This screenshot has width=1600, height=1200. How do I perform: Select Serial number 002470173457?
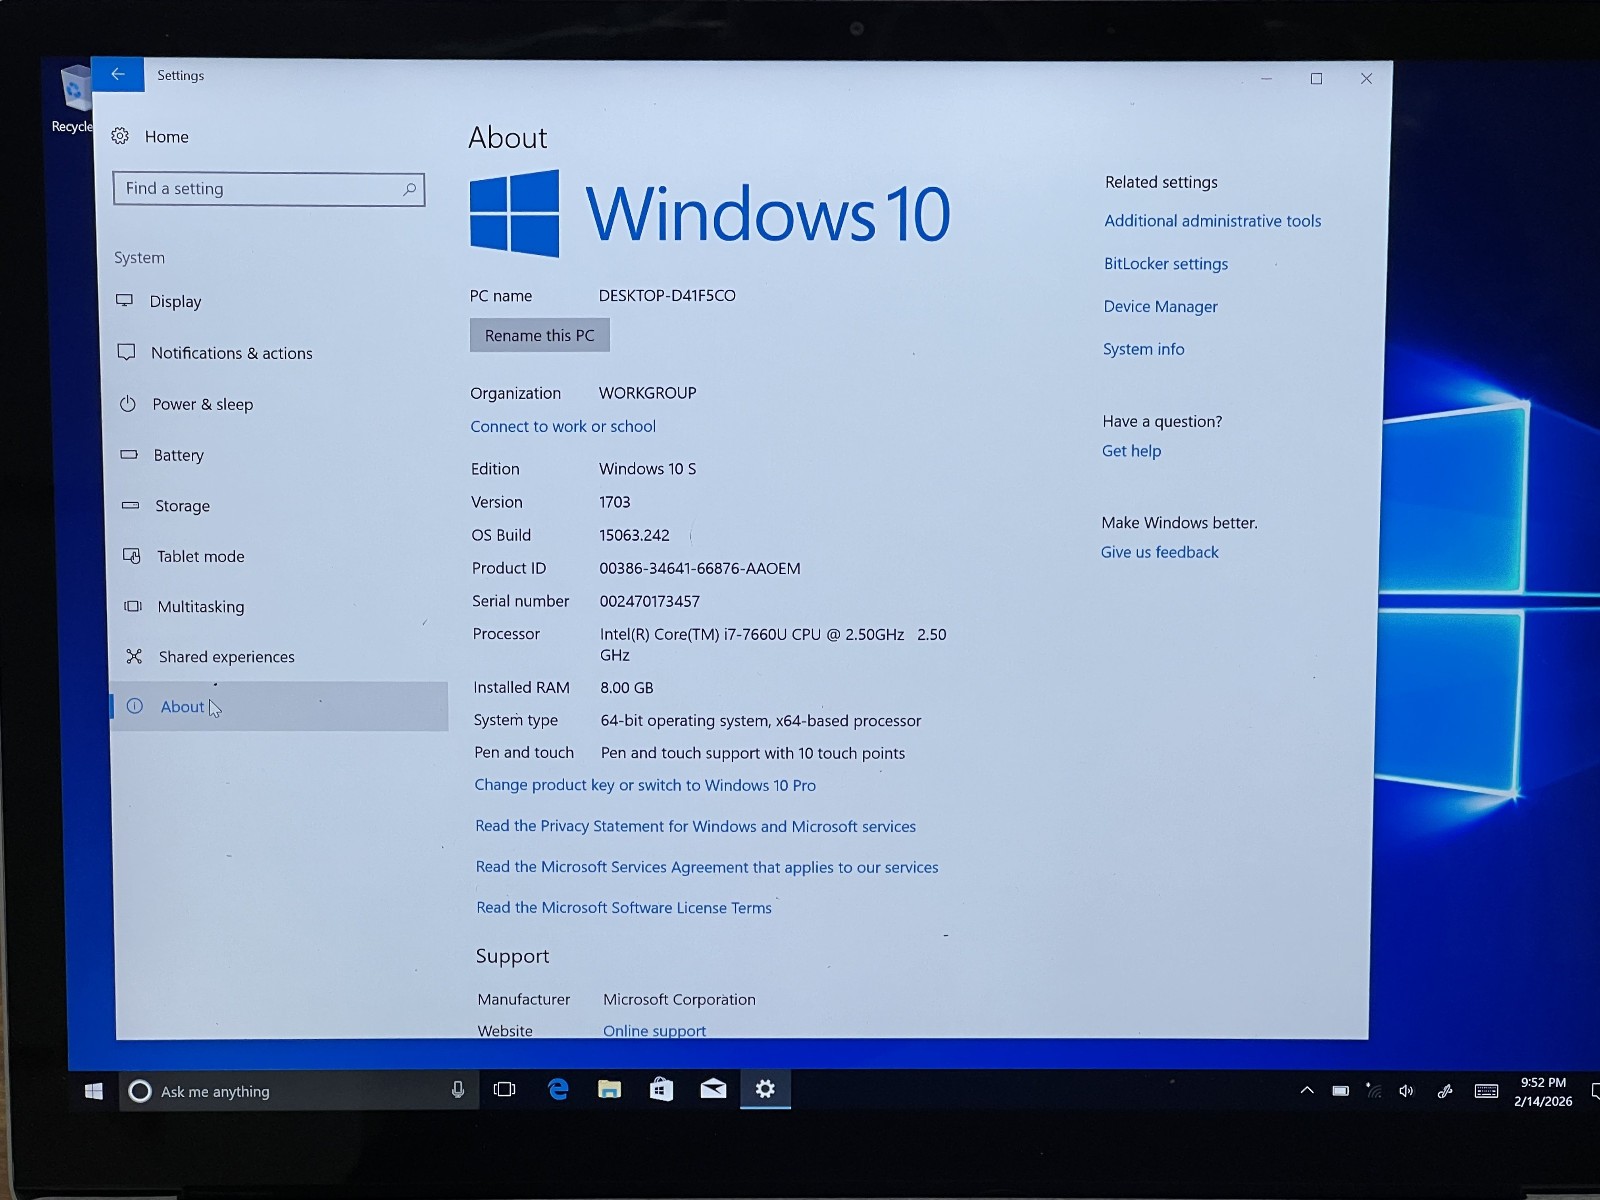650,601
